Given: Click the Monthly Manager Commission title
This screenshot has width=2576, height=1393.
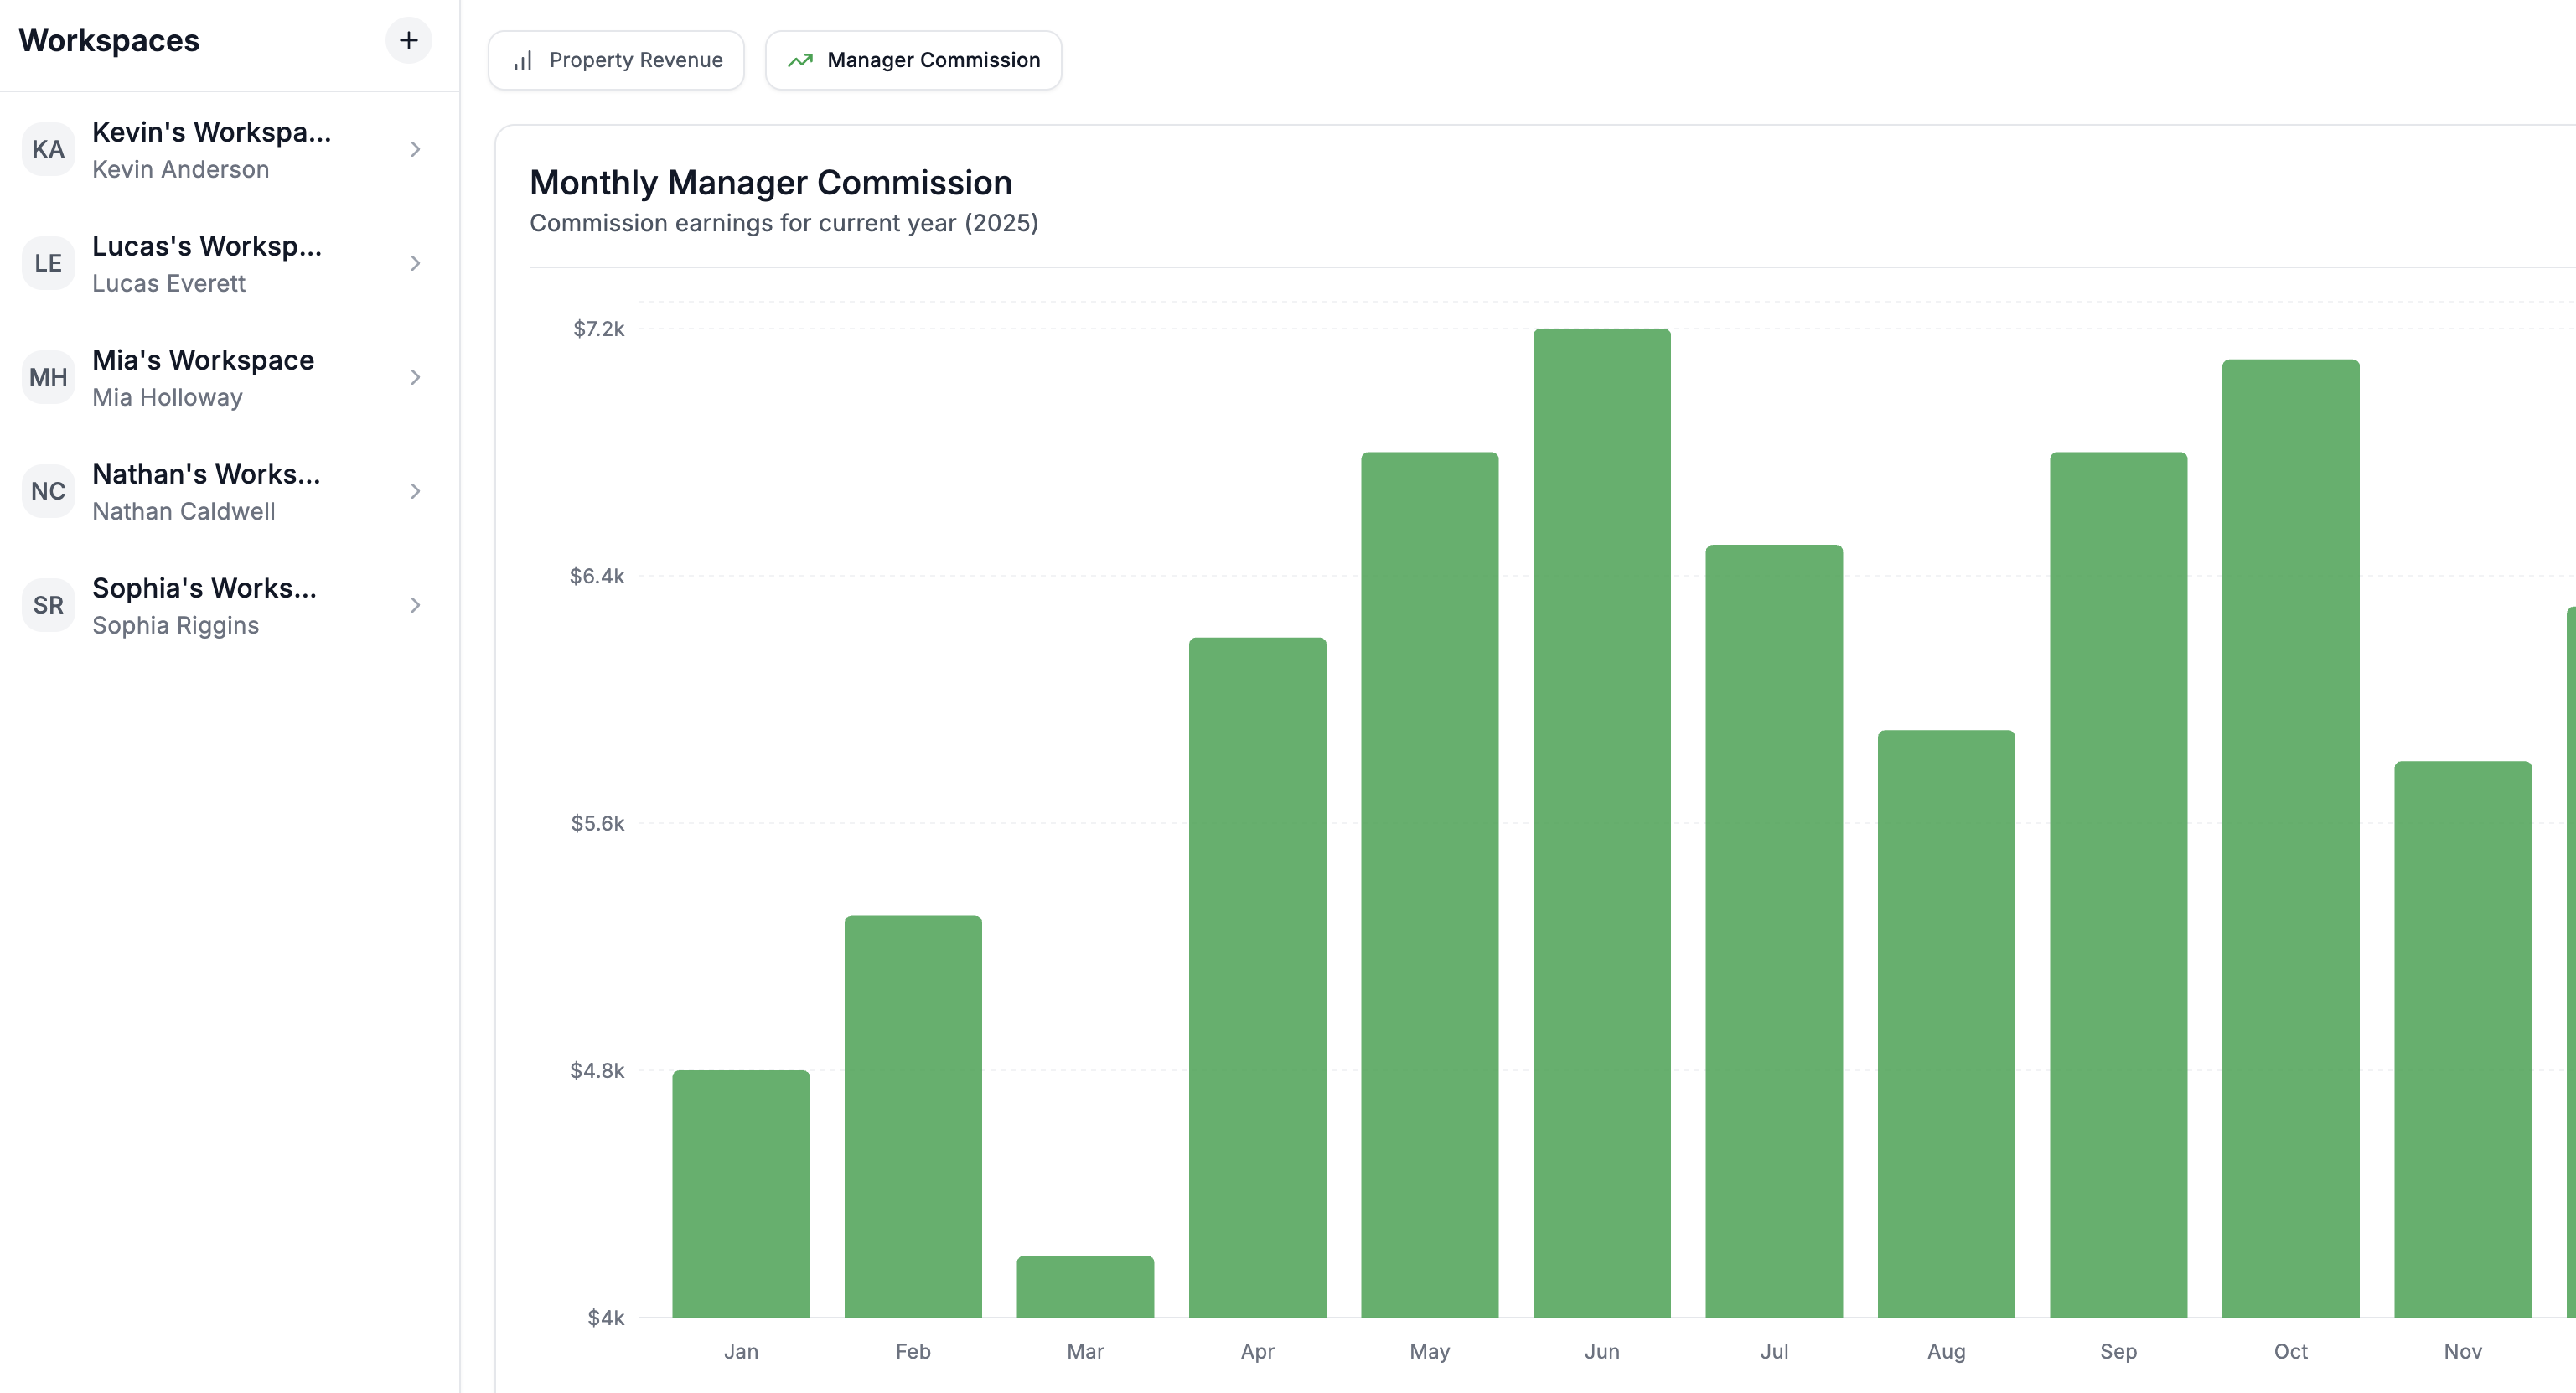Looking at the screenshot, I should tap(771, 183).
